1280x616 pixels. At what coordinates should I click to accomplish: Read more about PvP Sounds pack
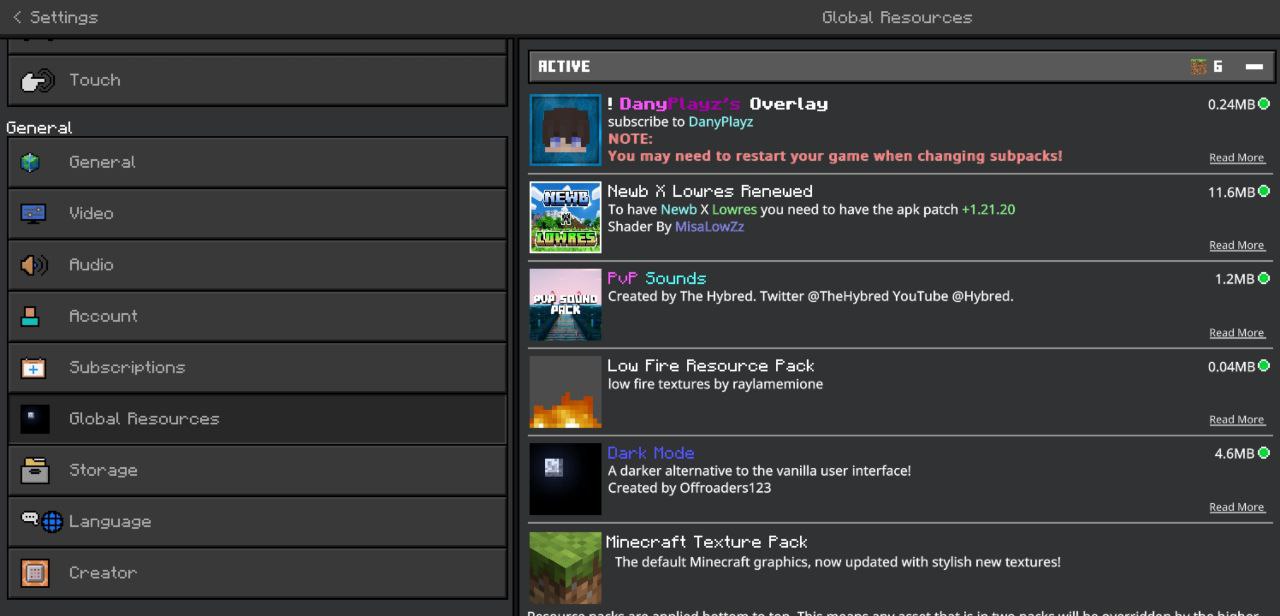click(1237, 333)
